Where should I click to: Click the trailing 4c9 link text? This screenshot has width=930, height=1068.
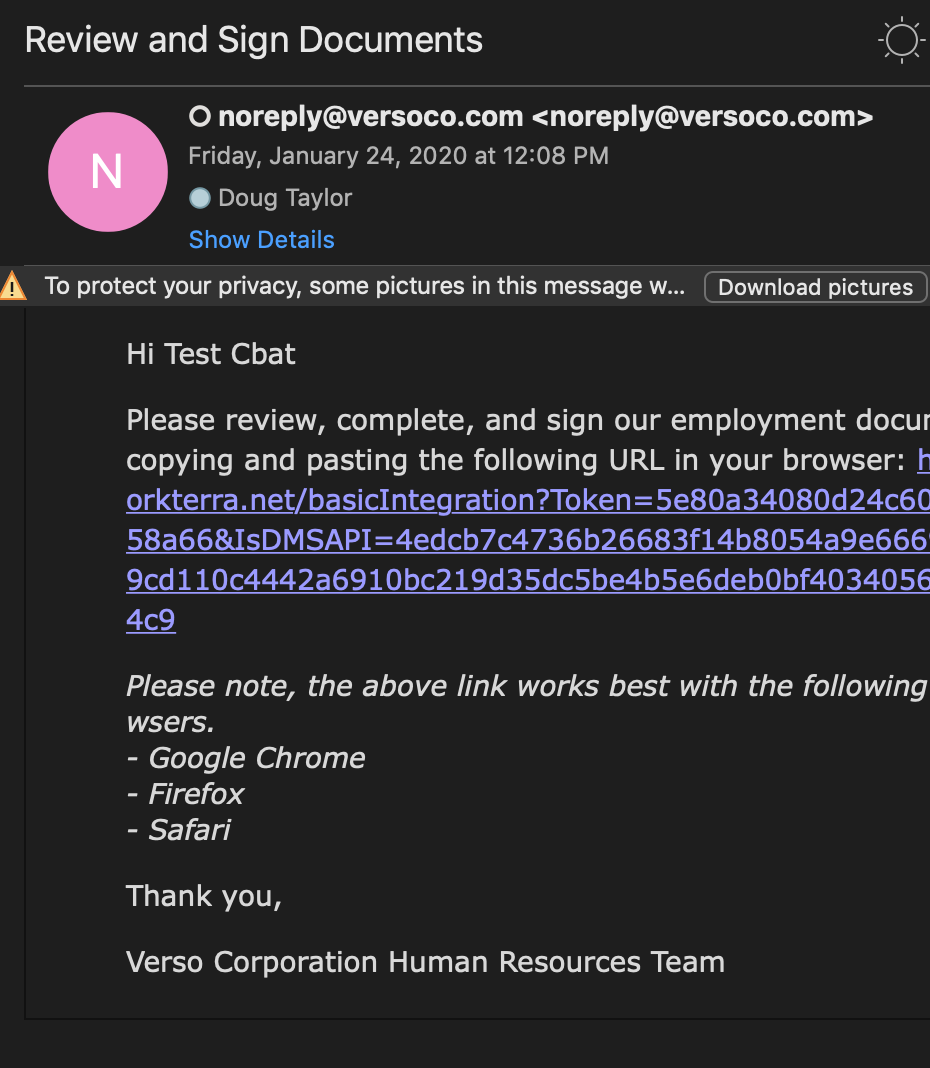[x=151, y=620]
